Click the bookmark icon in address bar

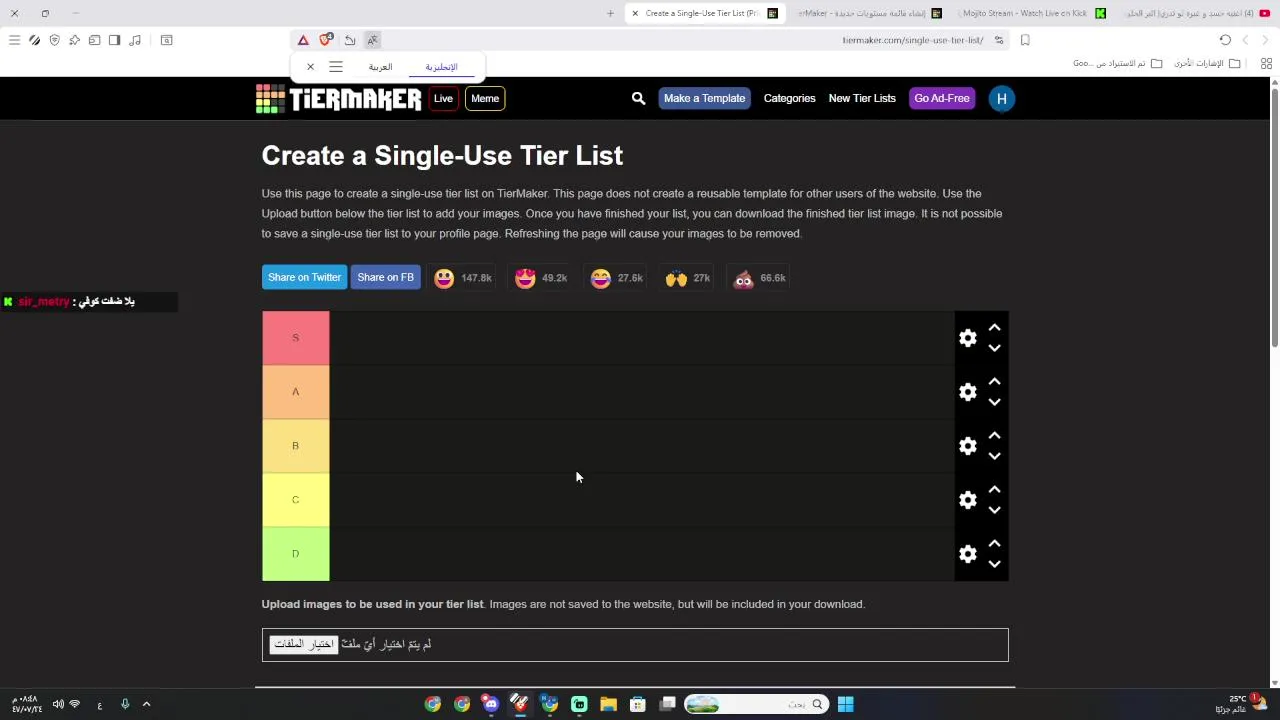1025,40
